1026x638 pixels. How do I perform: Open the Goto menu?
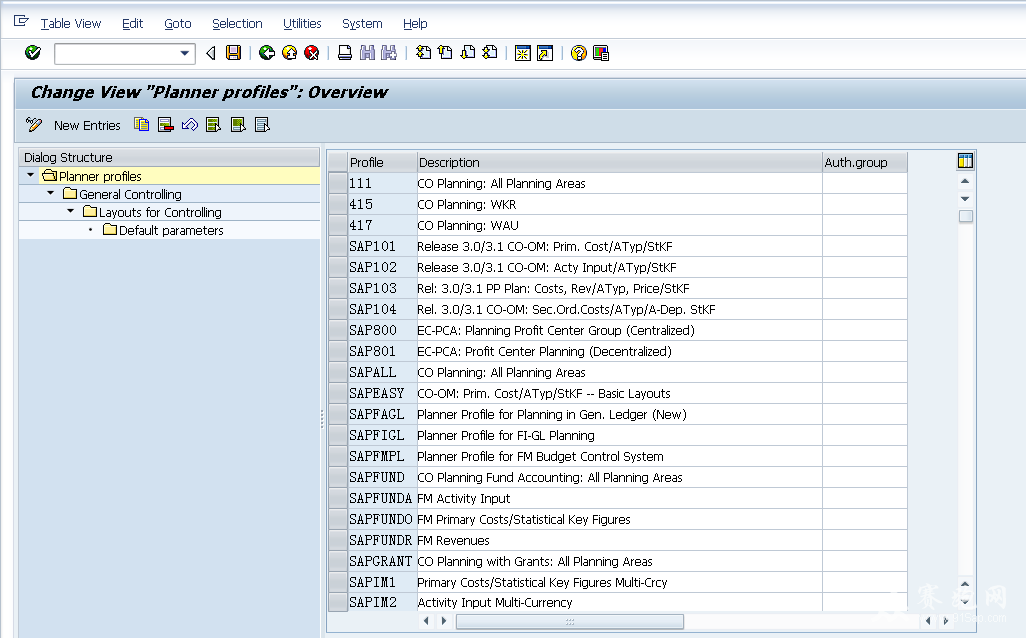pyautogui.click(x=177, y=24)
